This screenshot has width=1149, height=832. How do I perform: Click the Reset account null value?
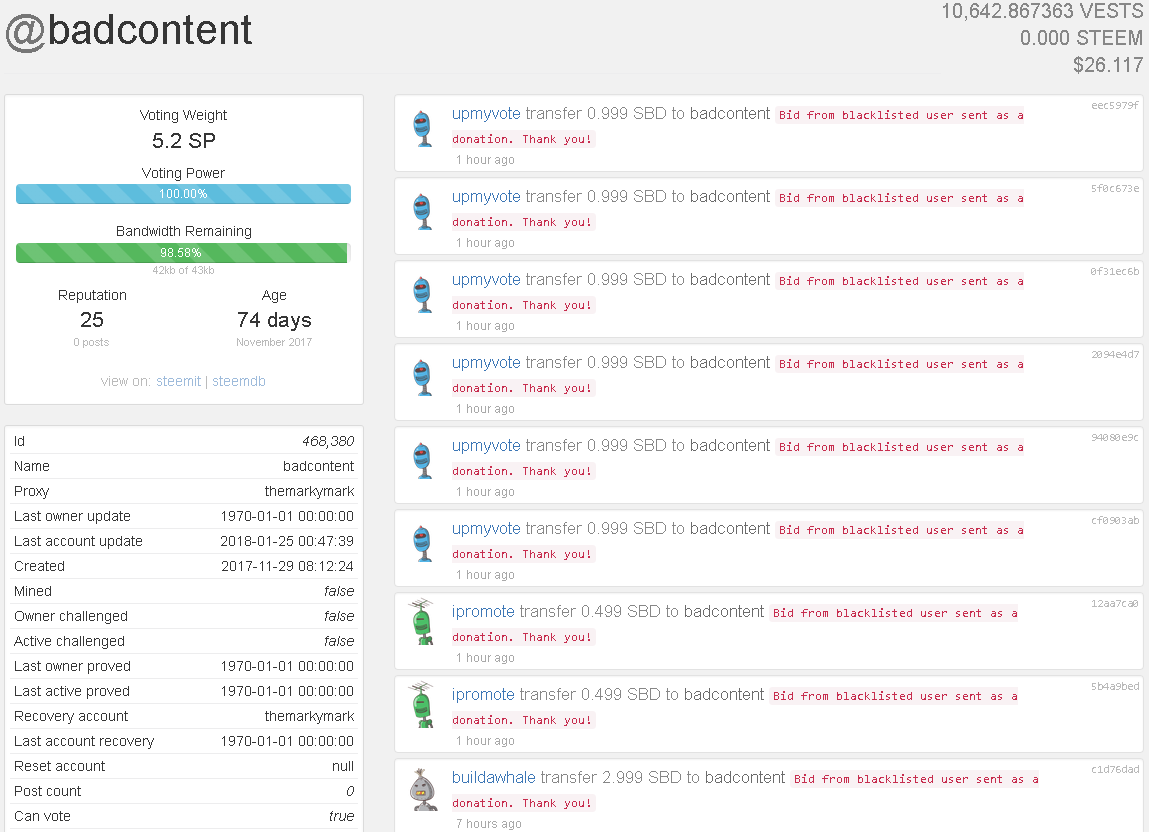point(342,766)
